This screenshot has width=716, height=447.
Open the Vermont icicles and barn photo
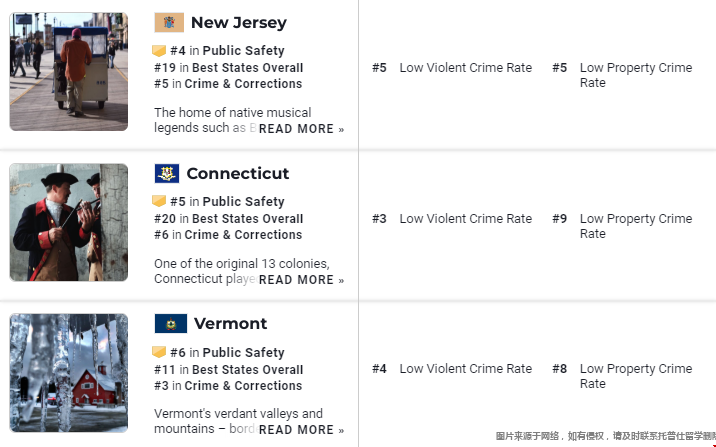tap(69, 373)
